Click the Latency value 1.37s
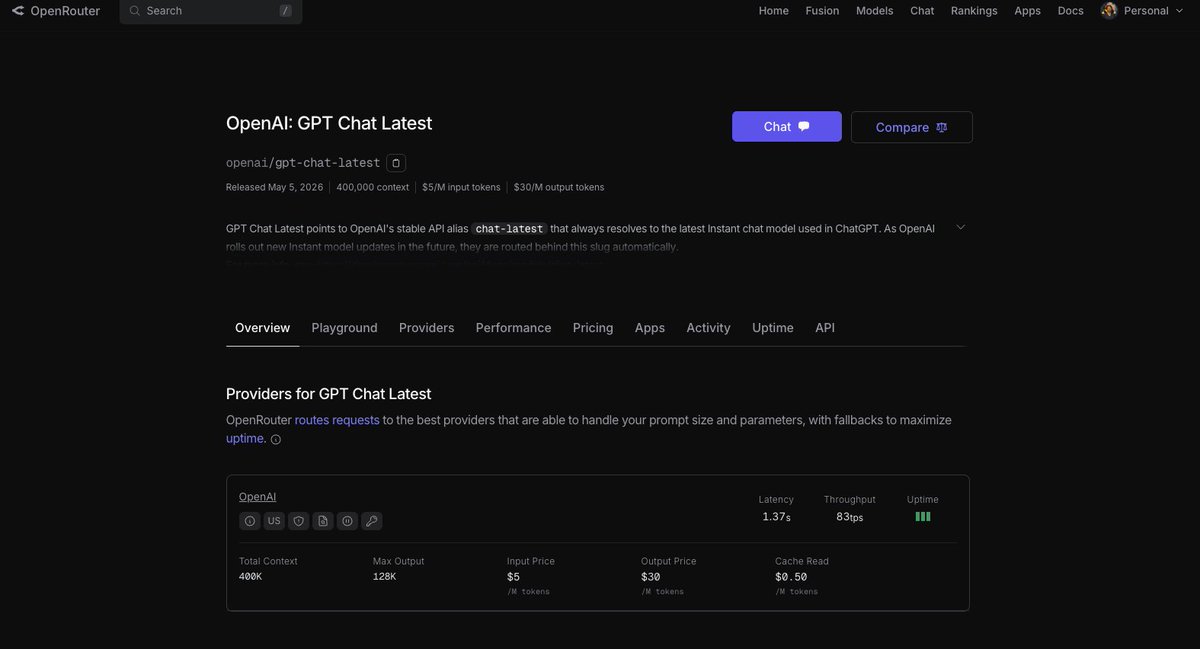 coord(776,517)
